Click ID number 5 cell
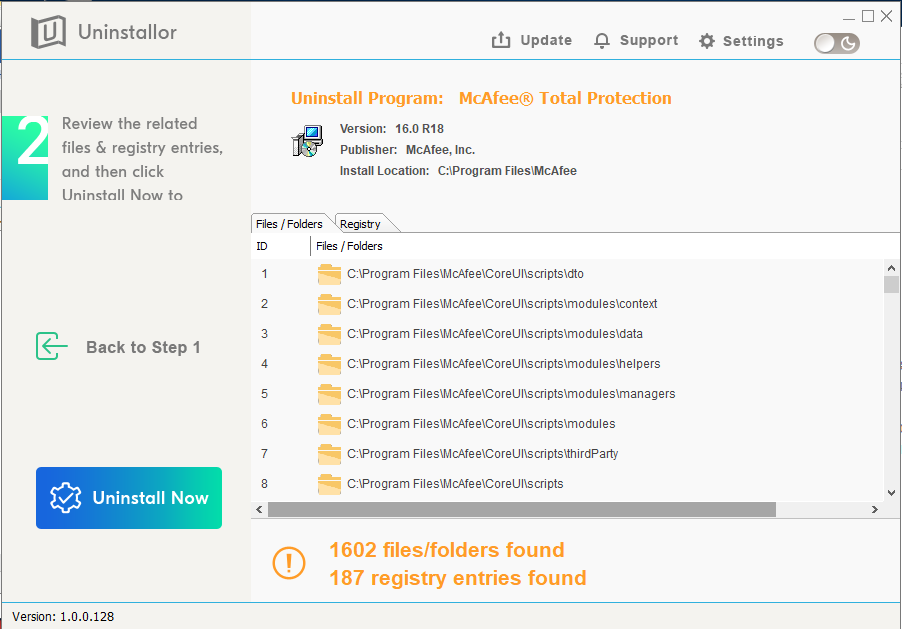The height and width of the screenshot is (629, 902). tap(264, 394)
